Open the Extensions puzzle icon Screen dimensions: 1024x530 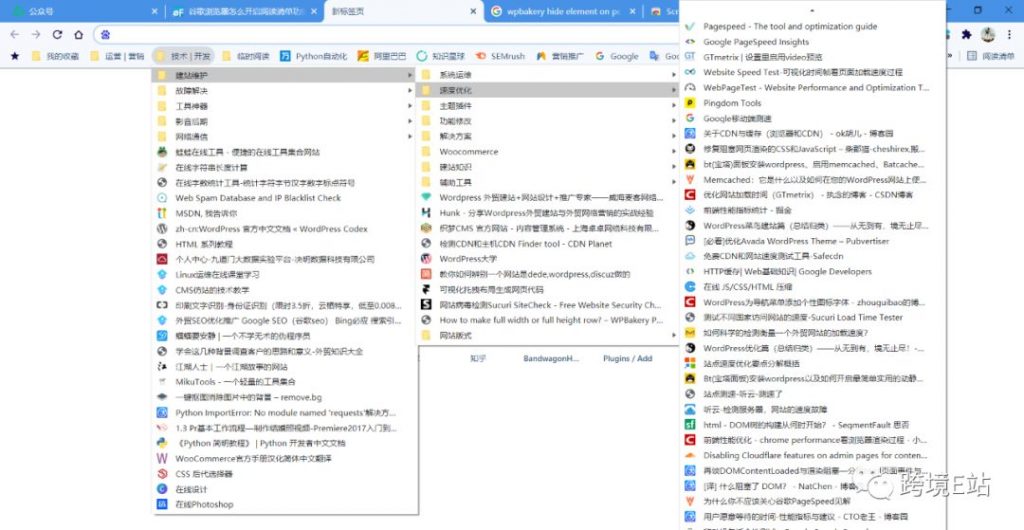[967, 35]
